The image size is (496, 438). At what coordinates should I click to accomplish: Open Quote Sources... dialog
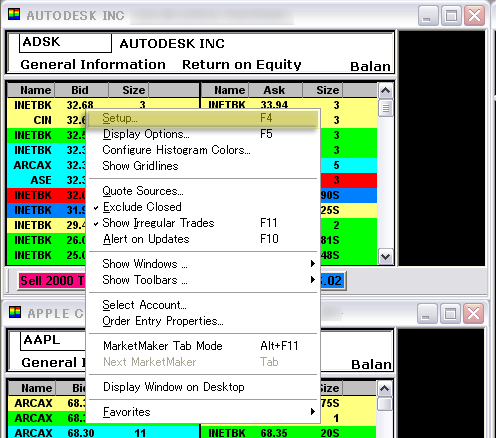203,191
